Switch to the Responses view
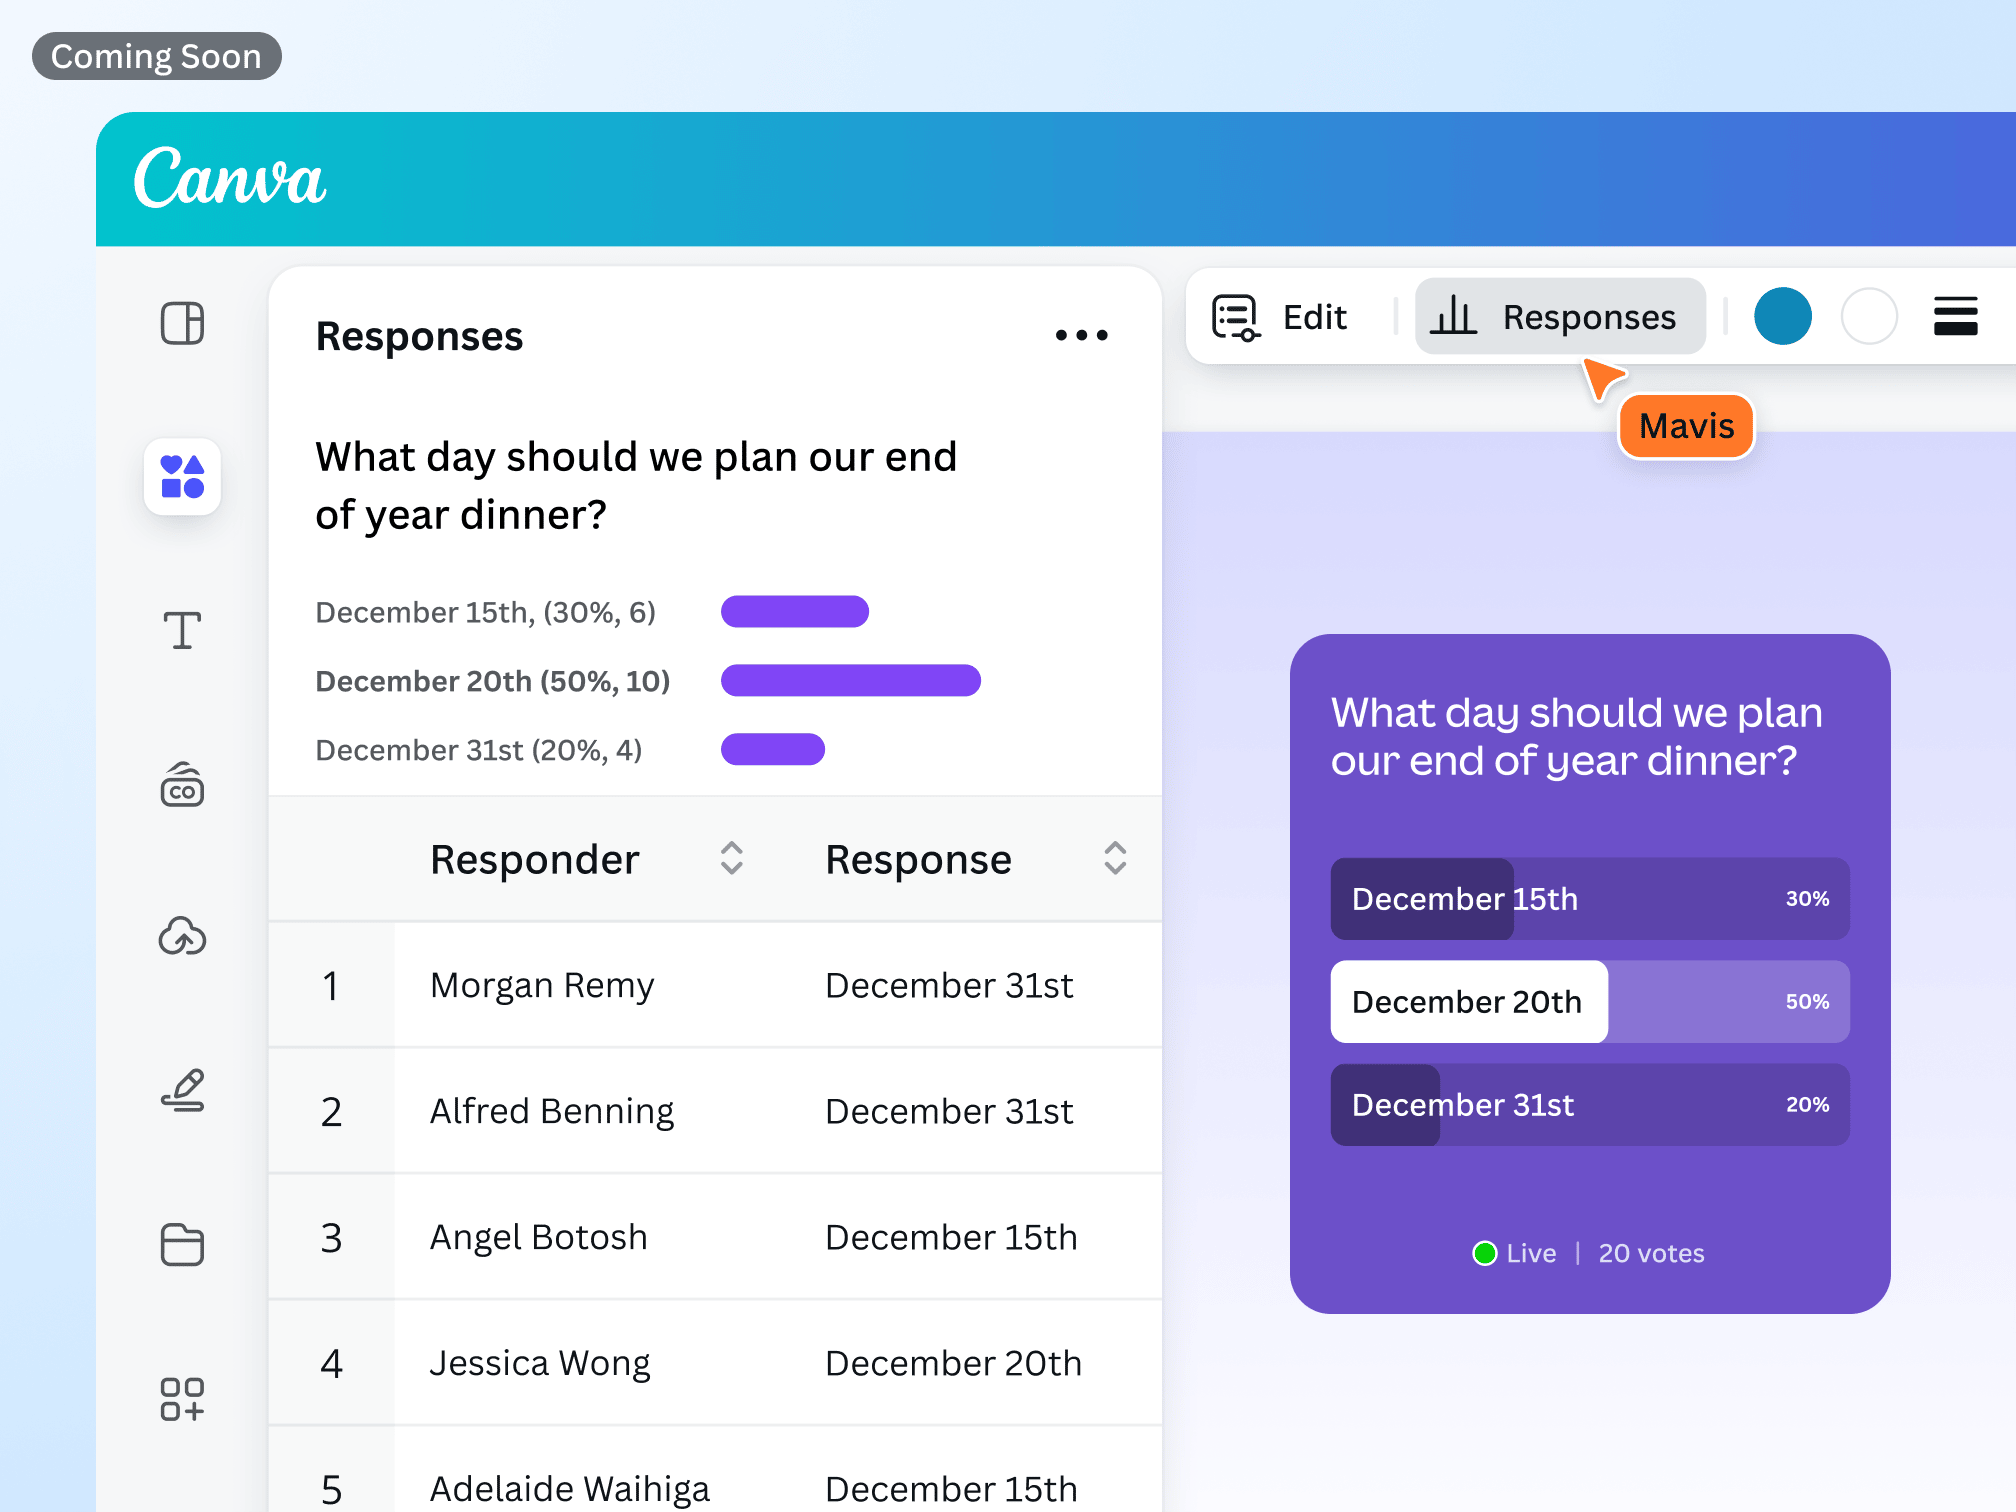Screen dimensions: 2016x1512 click(1560, 316)
